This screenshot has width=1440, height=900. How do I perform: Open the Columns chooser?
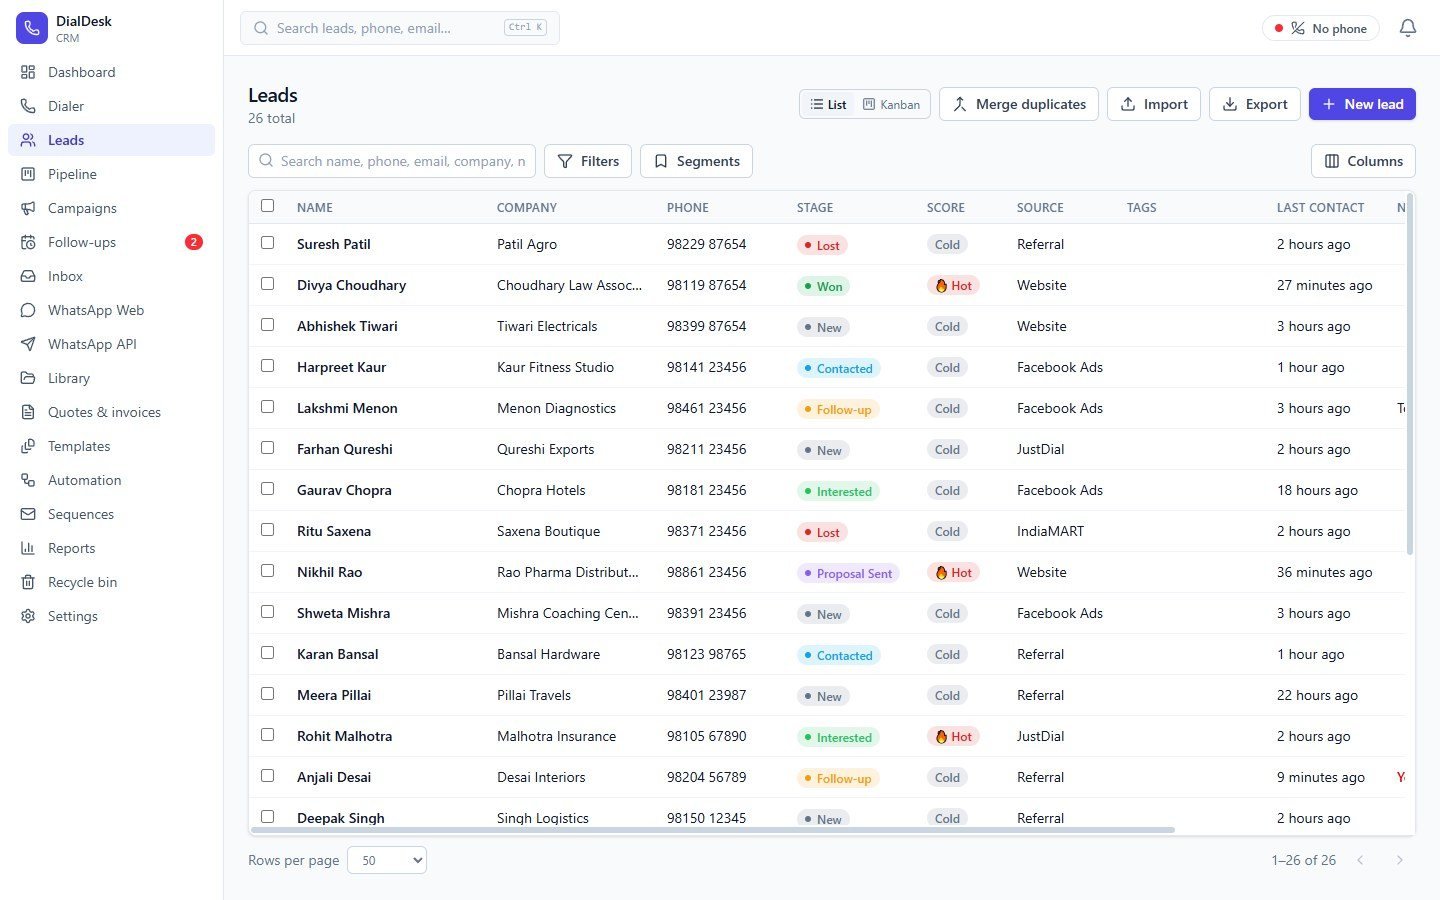click(x=1363, y=161)
